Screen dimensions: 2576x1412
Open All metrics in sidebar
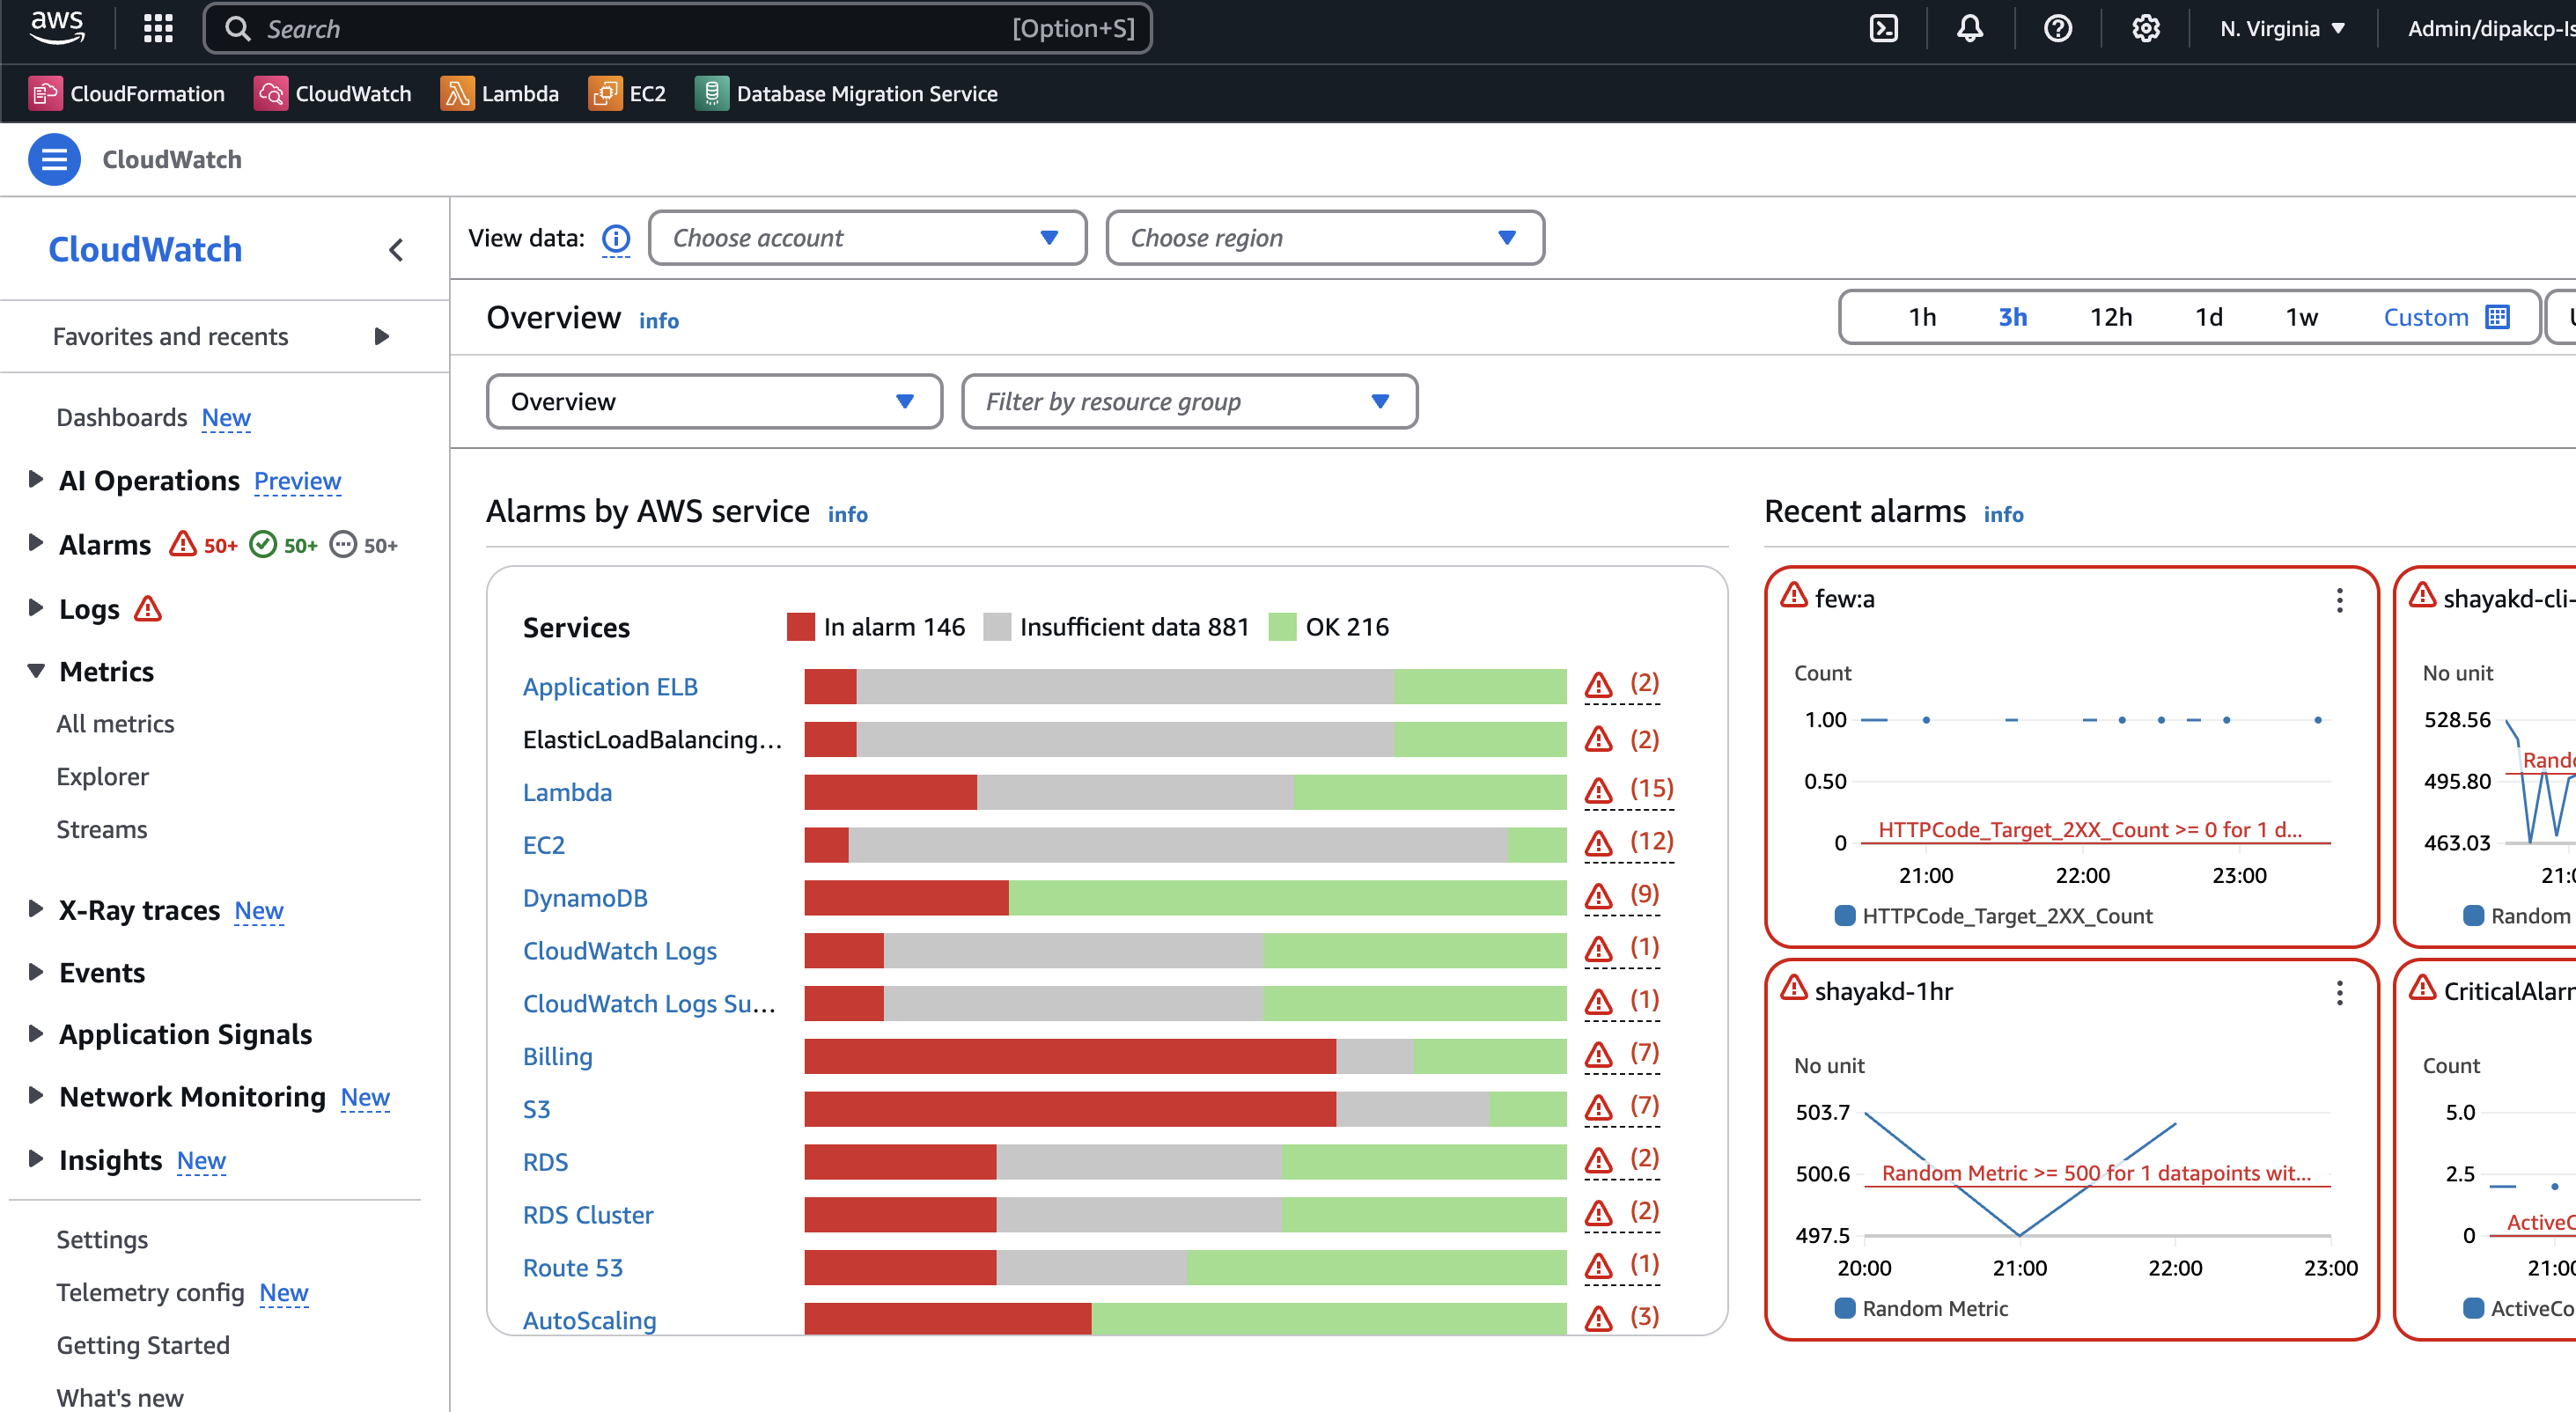click(x=115, y=724)
